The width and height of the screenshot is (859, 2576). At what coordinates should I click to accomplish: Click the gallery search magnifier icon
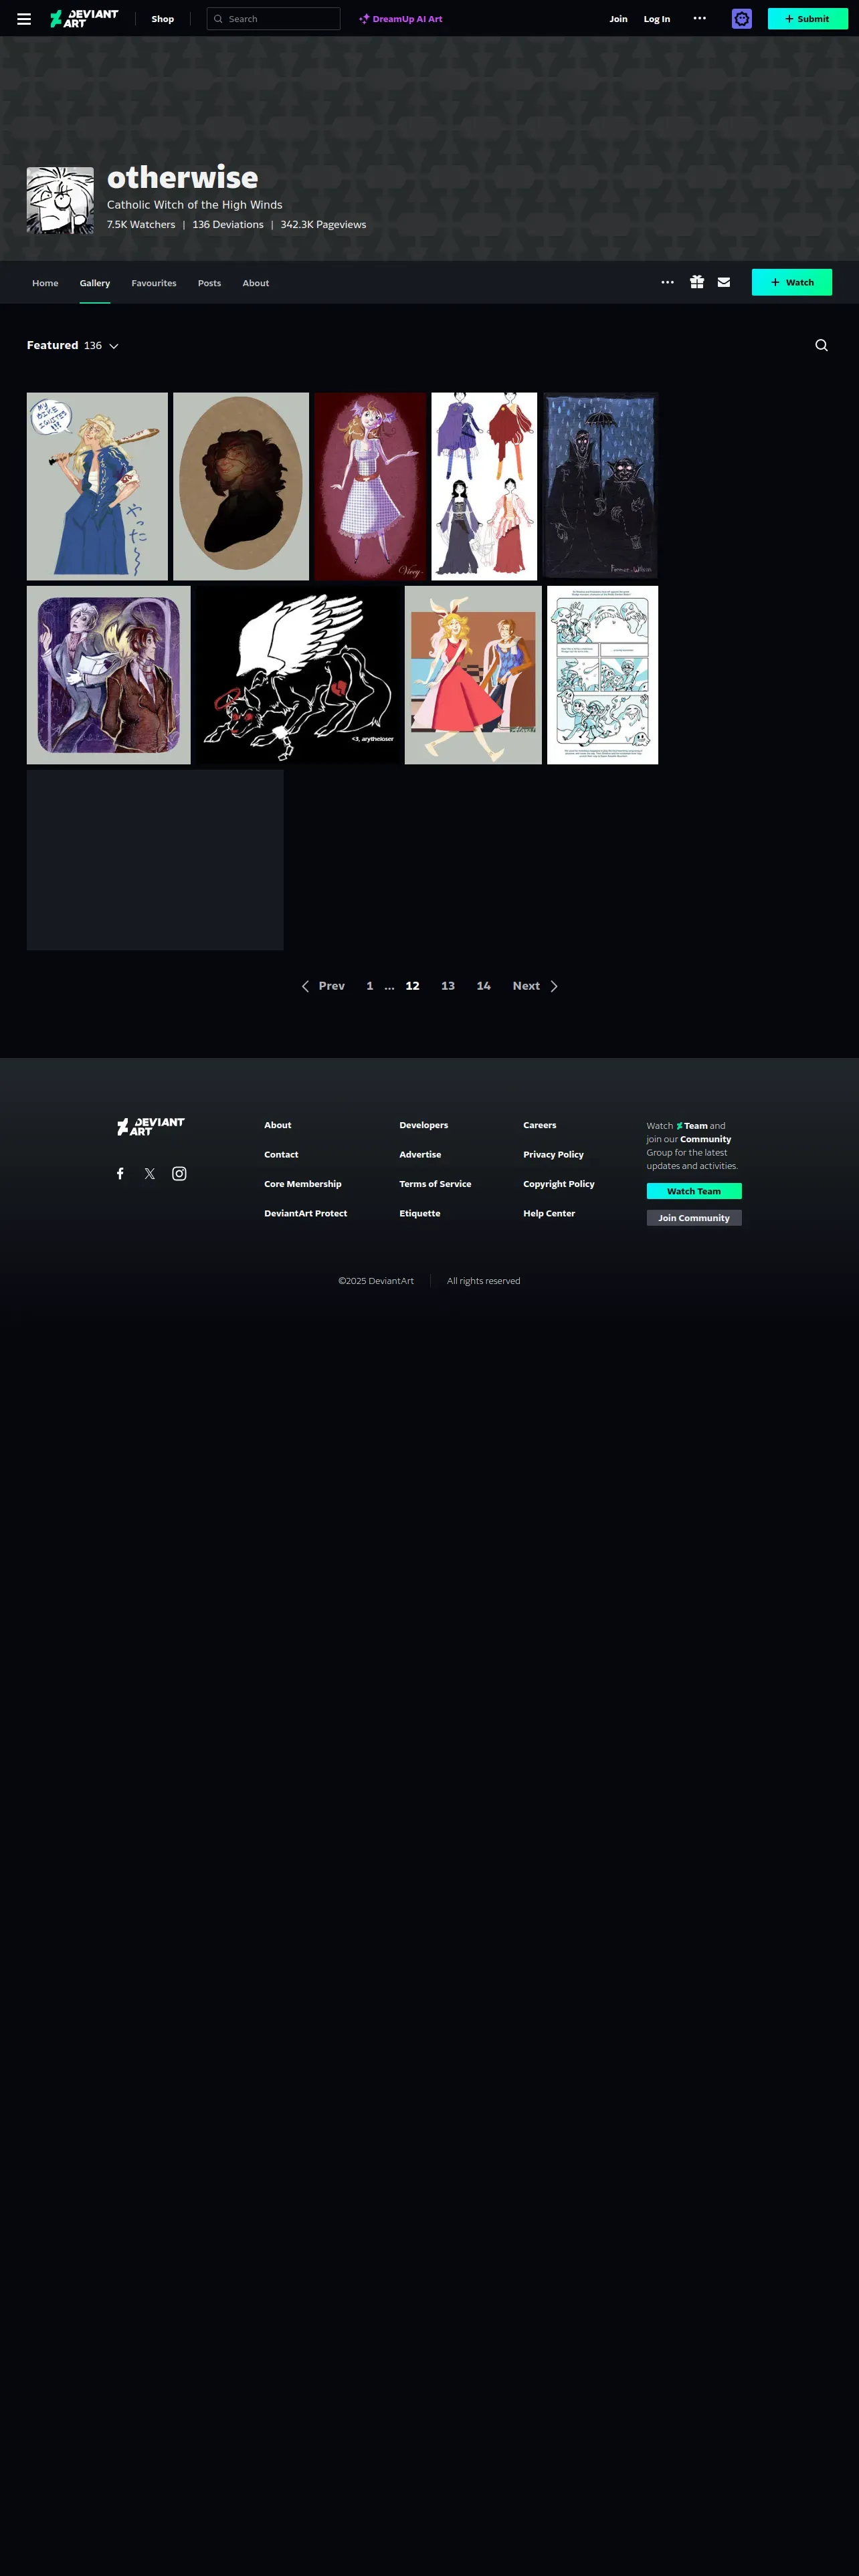pyautogui.click(x=822, y=346)
